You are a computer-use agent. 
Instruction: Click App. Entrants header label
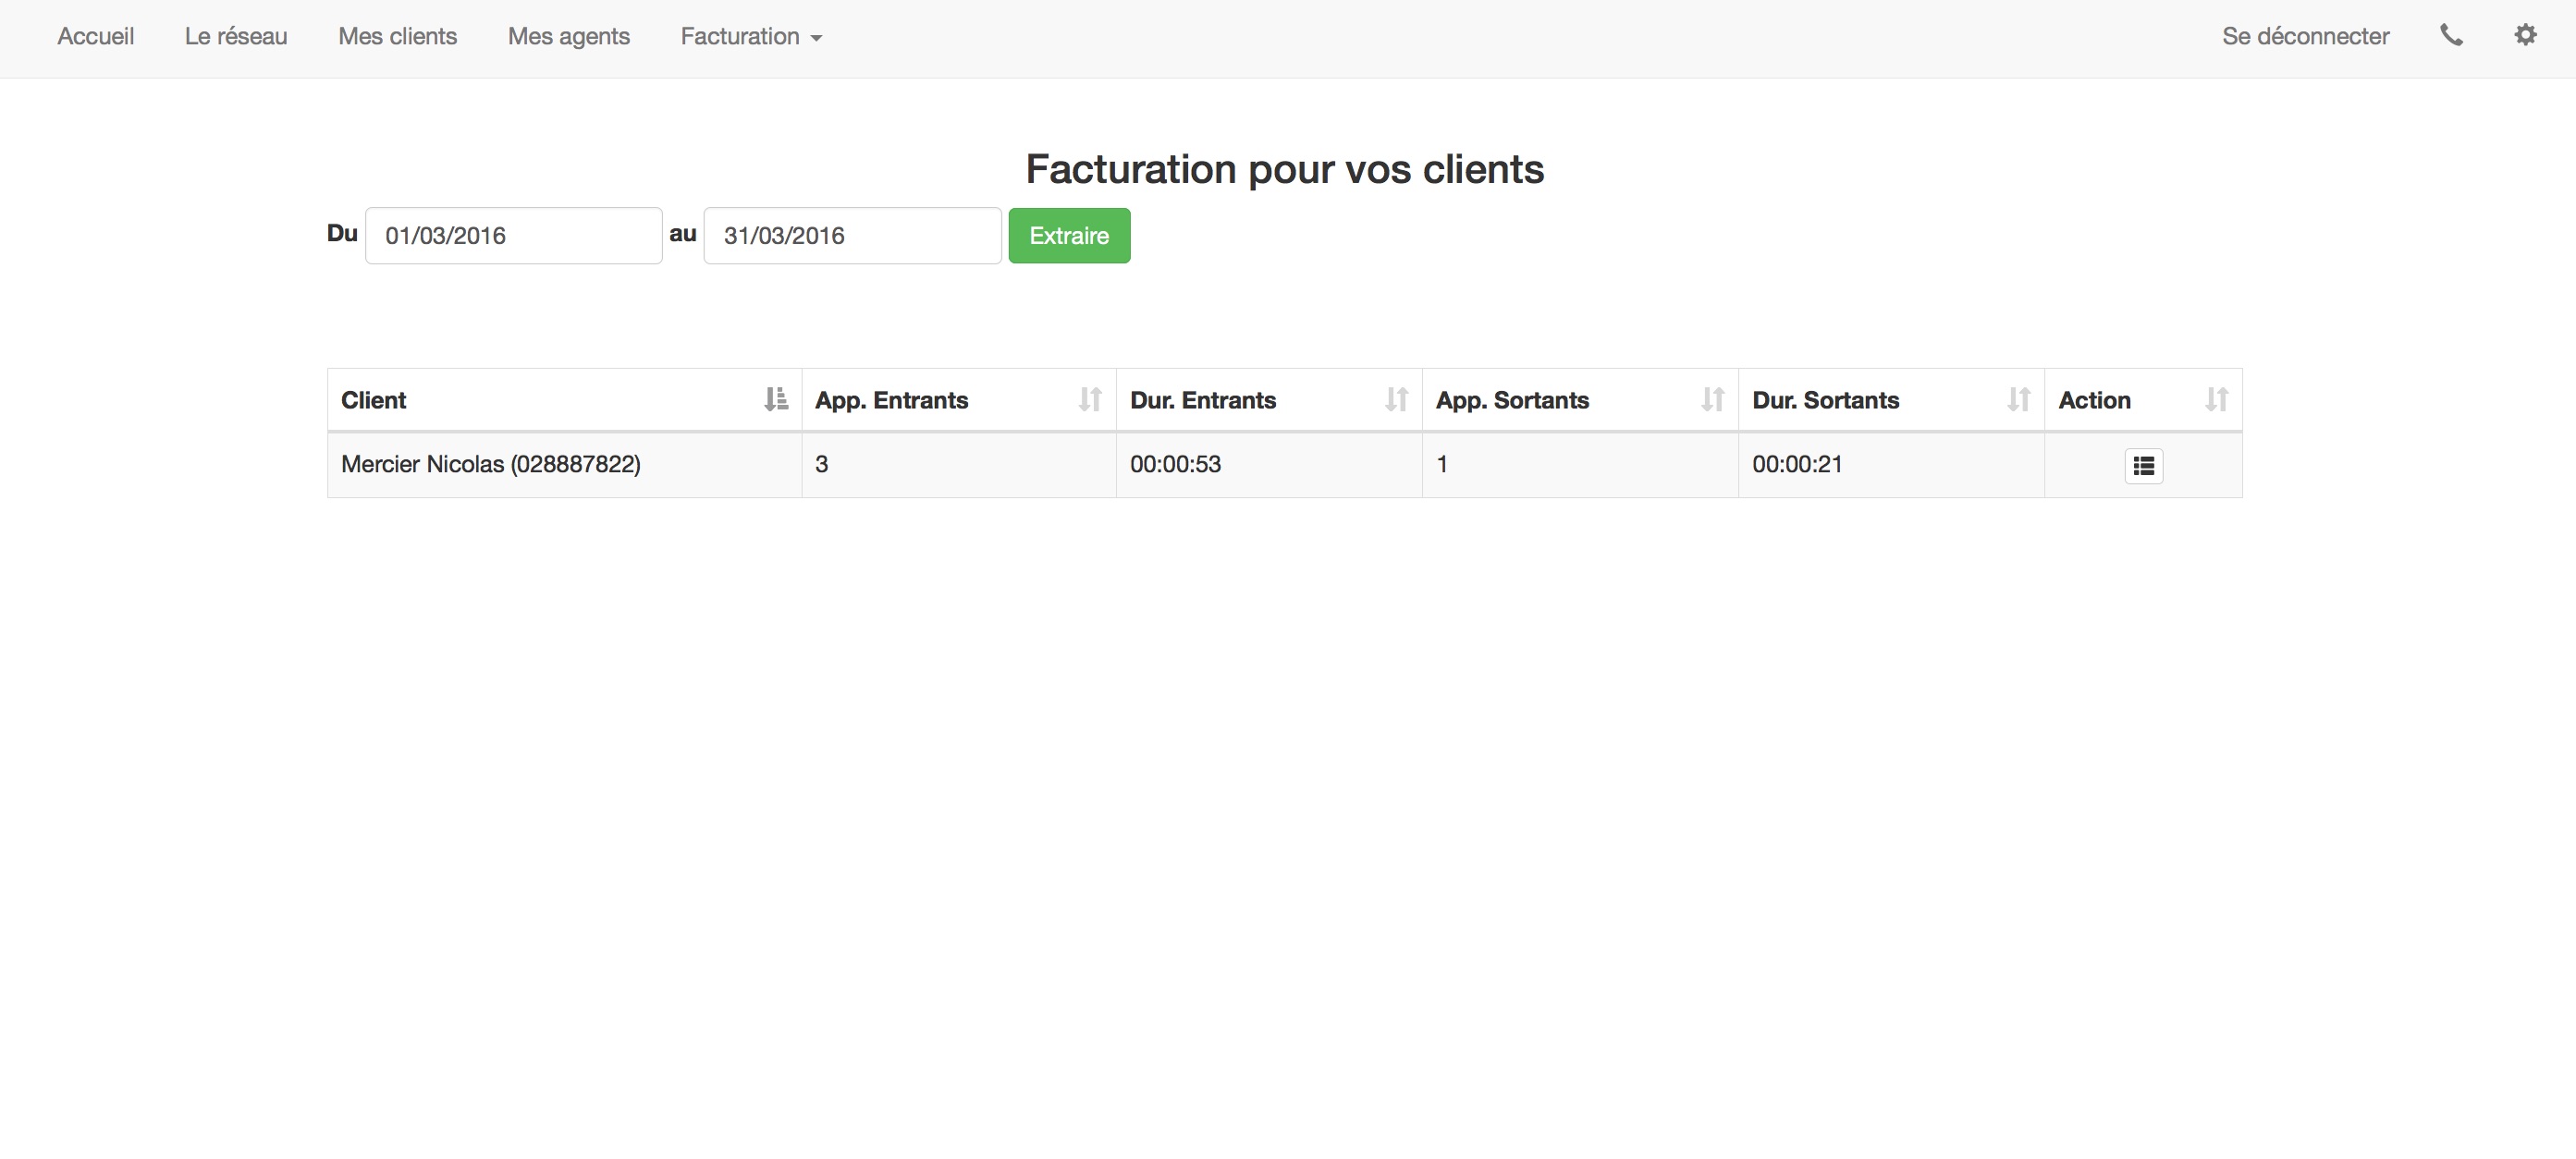[x=891, y=400]
